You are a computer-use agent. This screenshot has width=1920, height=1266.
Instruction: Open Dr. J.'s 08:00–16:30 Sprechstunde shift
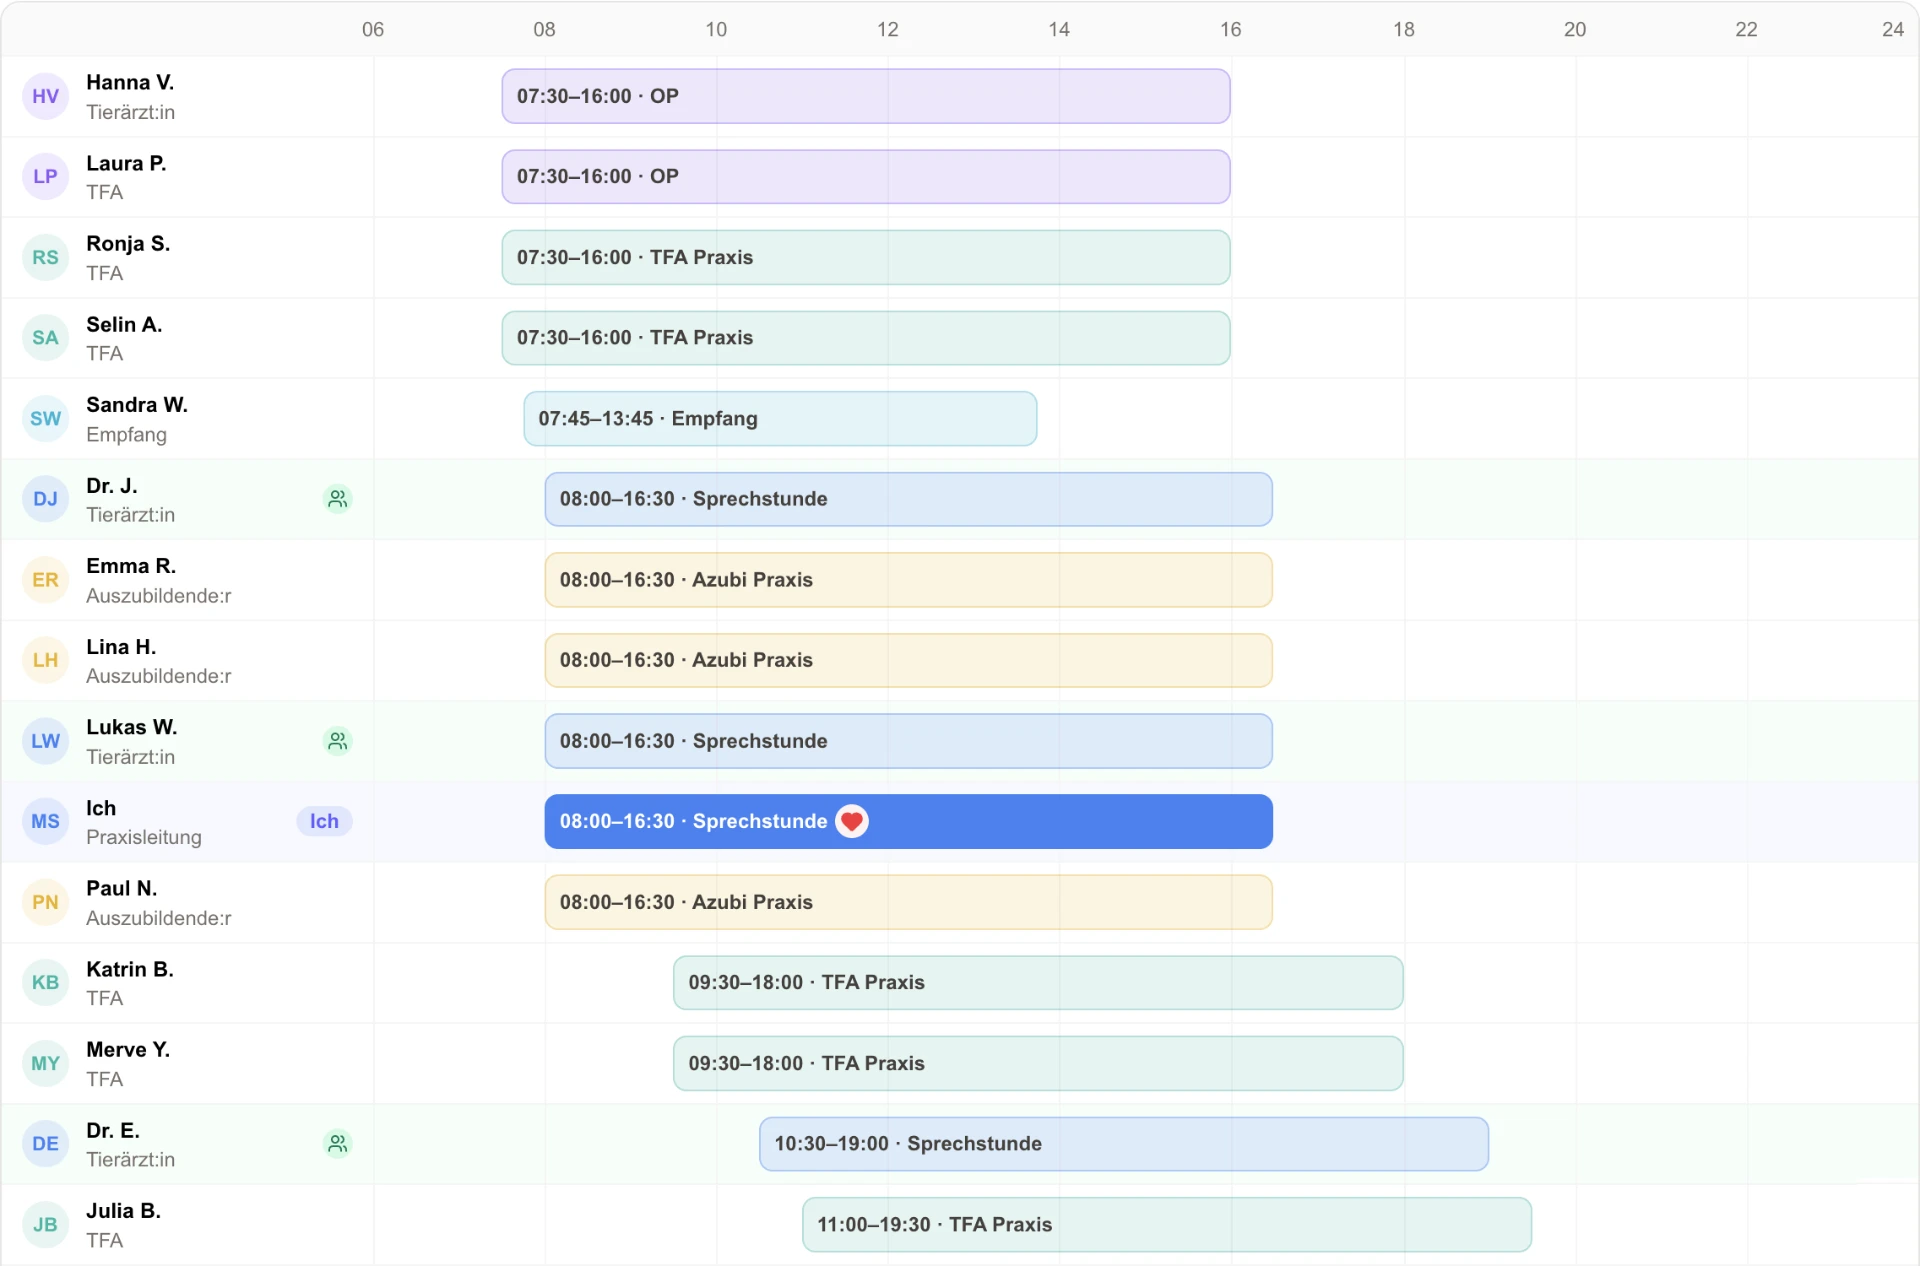(909, 498)
